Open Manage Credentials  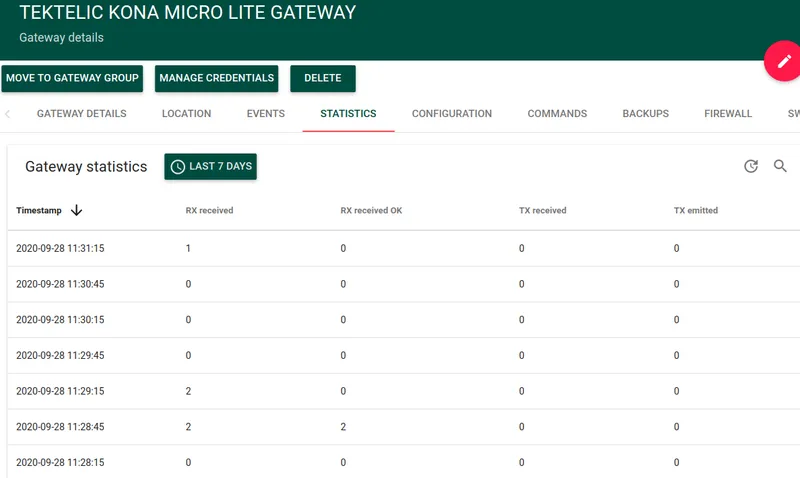(x=216, y=78)
